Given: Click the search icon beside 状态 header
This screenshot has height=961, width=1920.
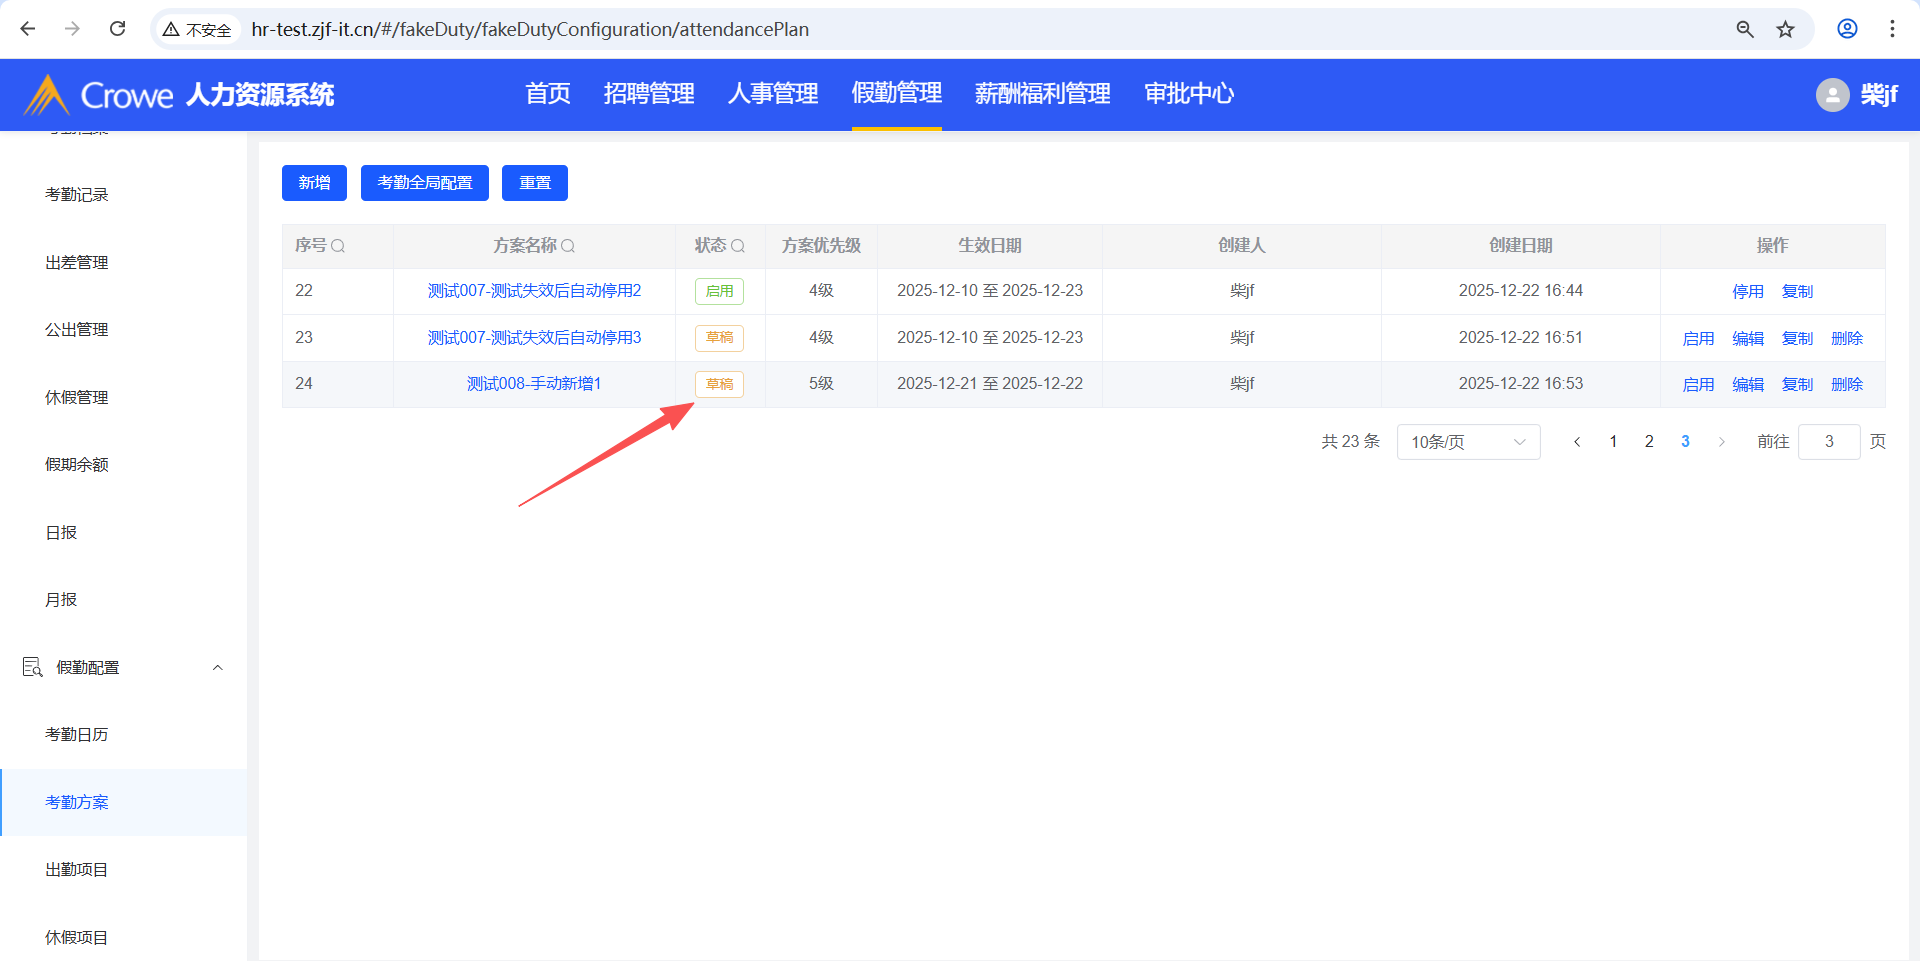Looking at the screenshot, I should [x=738, y=246].
